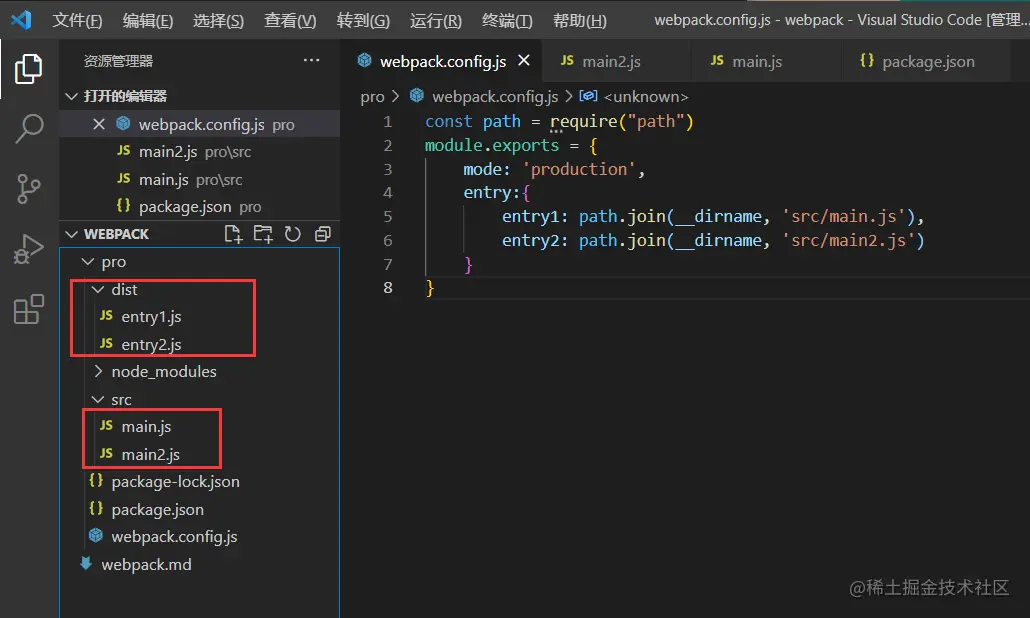Collapse the src folder

tap(200, 399)
